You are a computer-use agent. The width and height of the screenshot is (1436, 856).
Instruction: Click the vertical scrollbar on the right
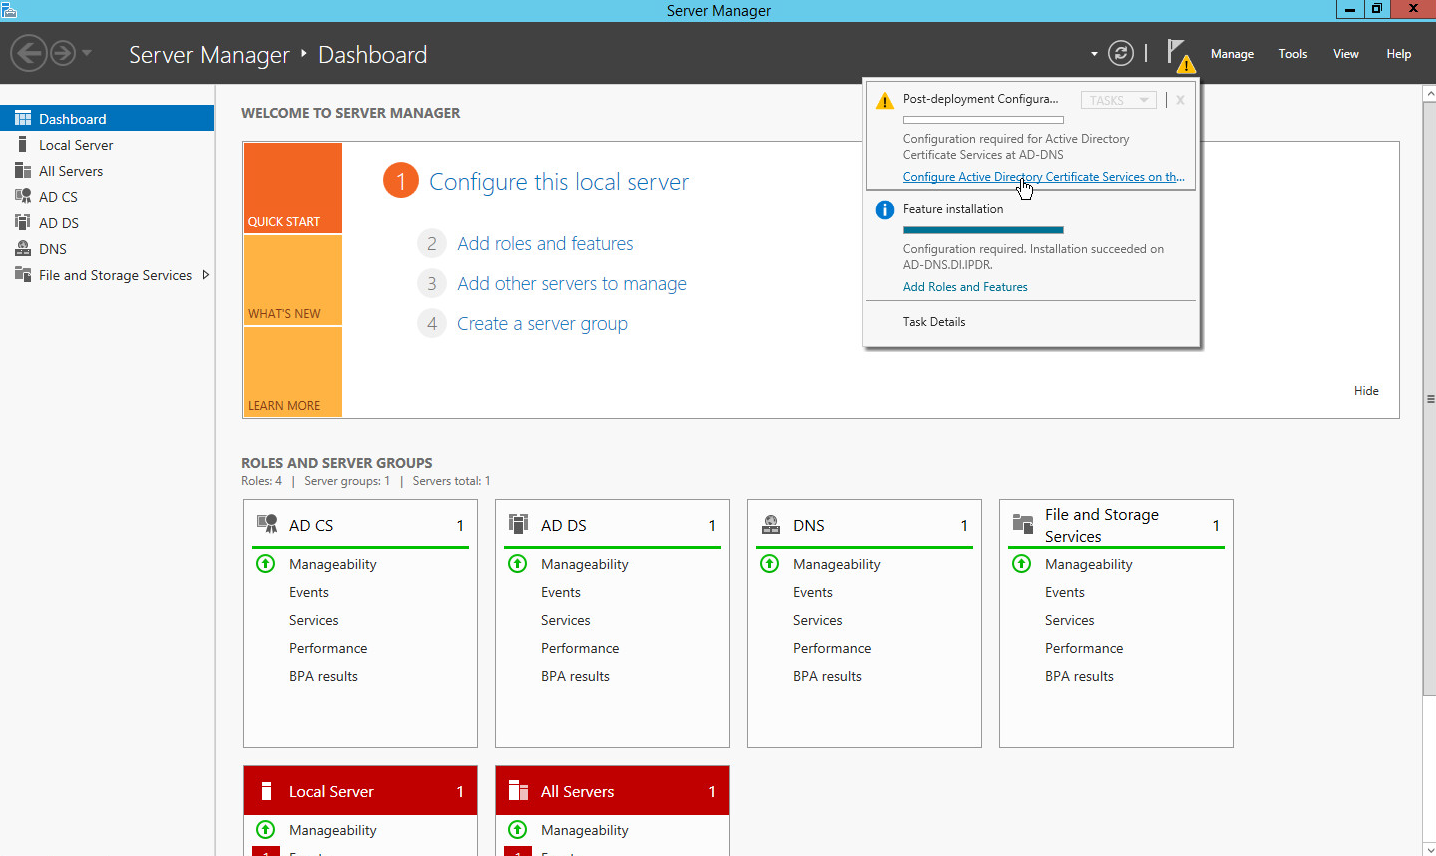[x=1429, y=400]
